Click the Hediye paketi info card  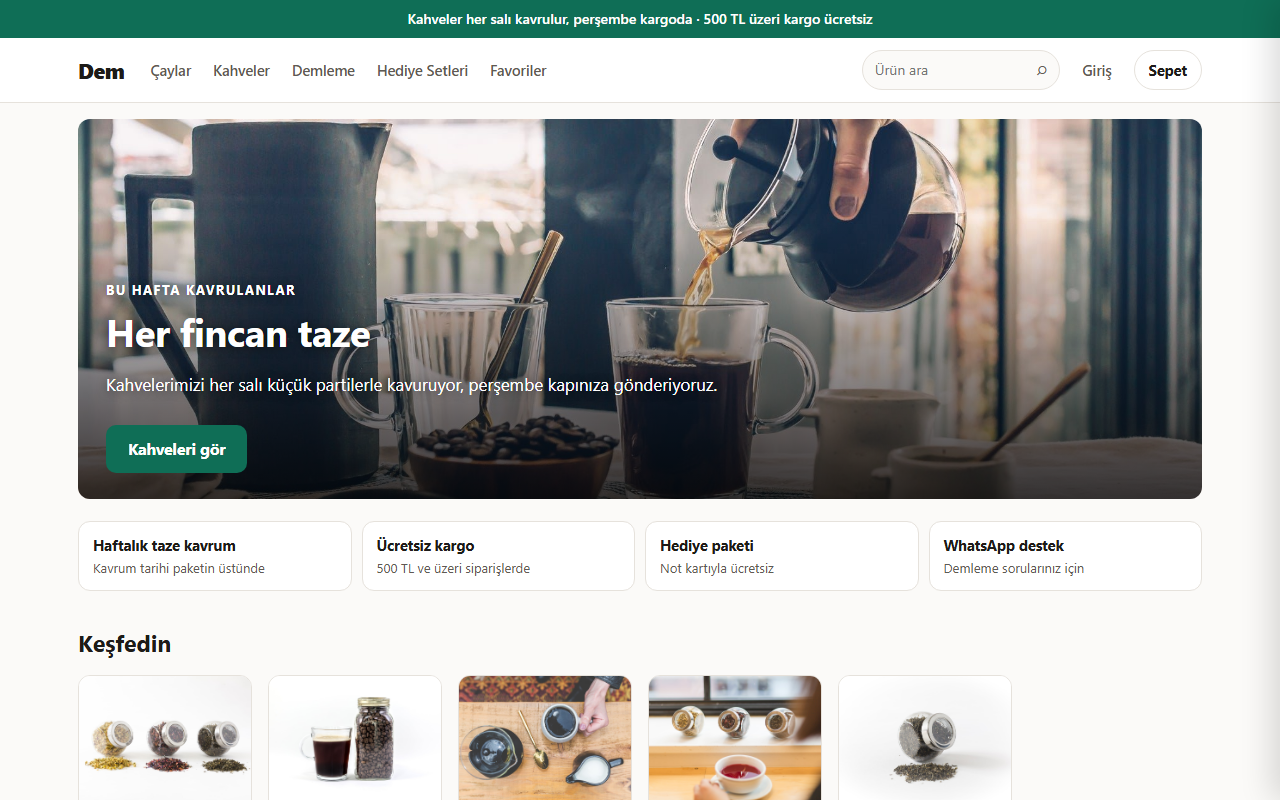coord(782,556)
